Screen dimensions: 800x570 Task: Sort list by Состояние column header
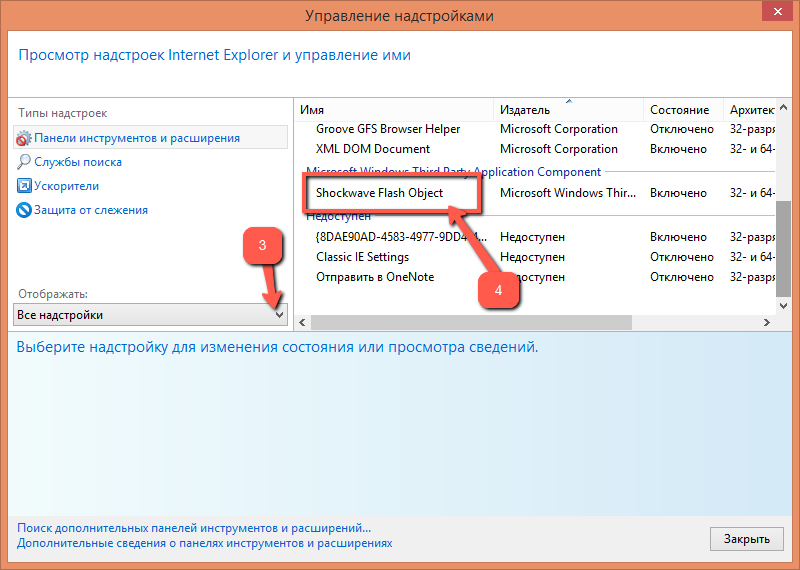[684, 110]
